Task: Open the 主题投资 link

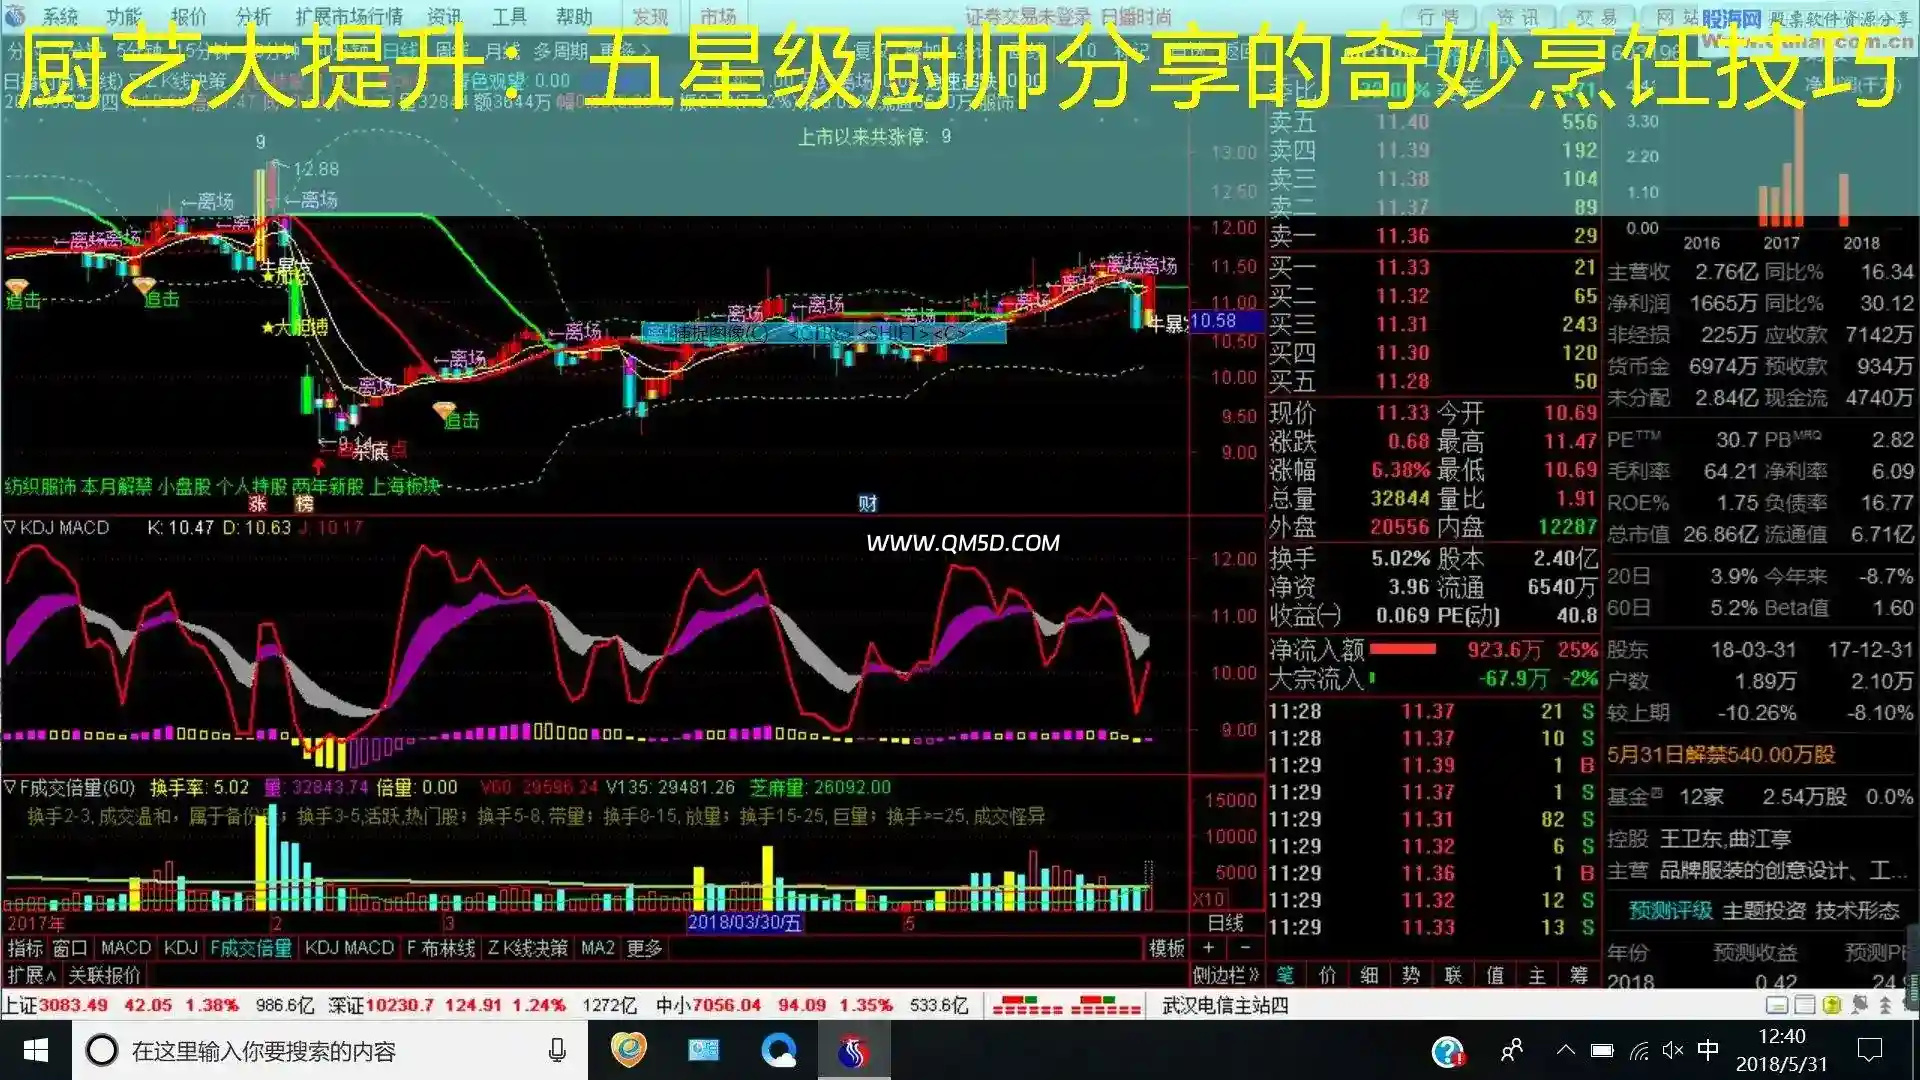Action: point(1765,911)
